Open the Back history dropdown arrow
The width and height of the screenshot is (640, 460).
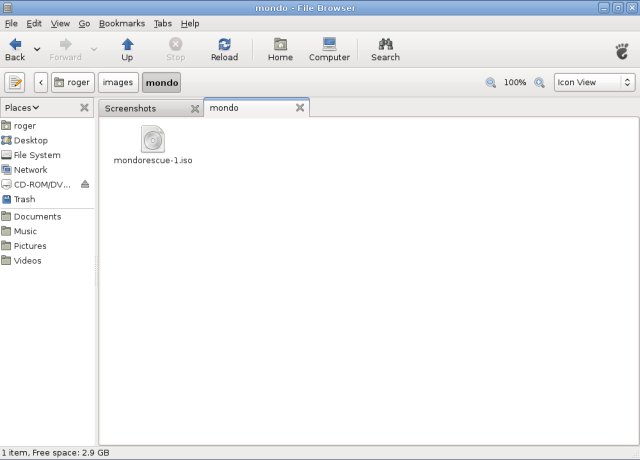[37, 49]
